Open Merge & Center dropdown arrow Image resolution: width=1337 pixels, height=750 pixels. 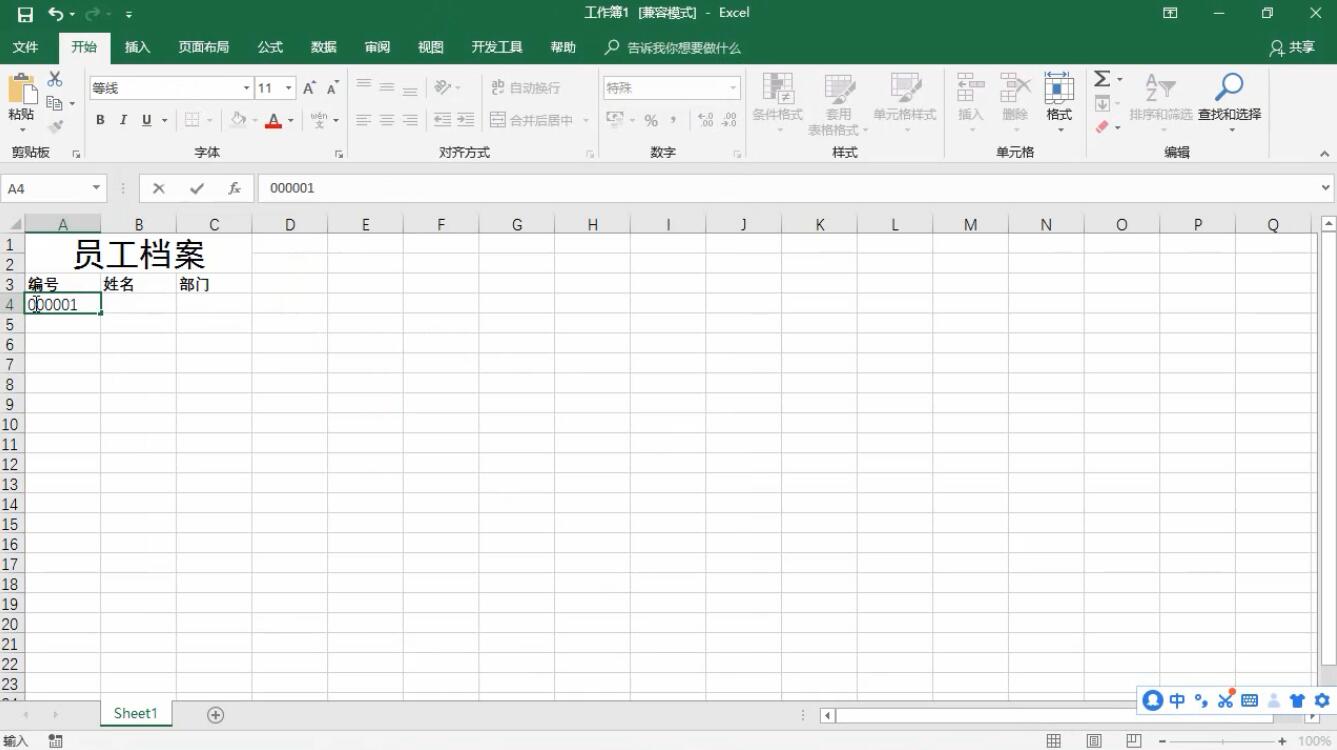(x=586, y=120)
